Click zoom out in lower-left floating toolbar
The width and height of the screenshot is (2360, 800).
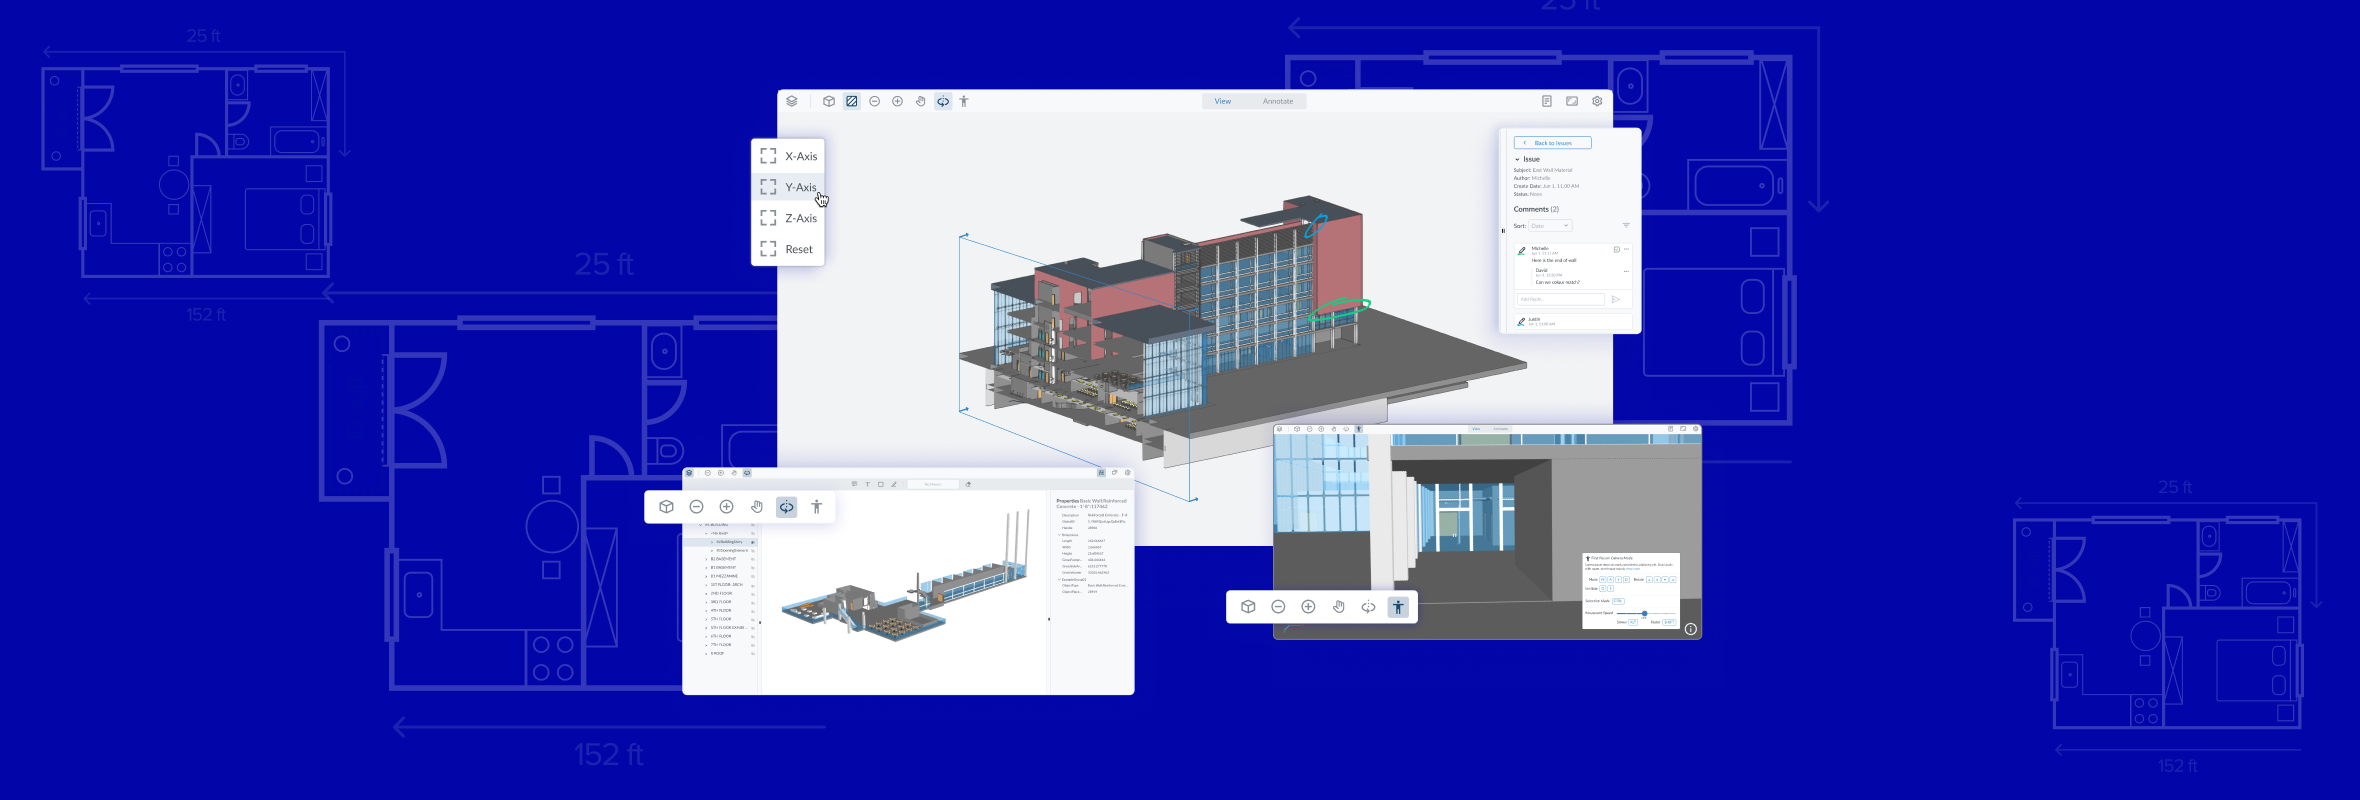[696, 507]
